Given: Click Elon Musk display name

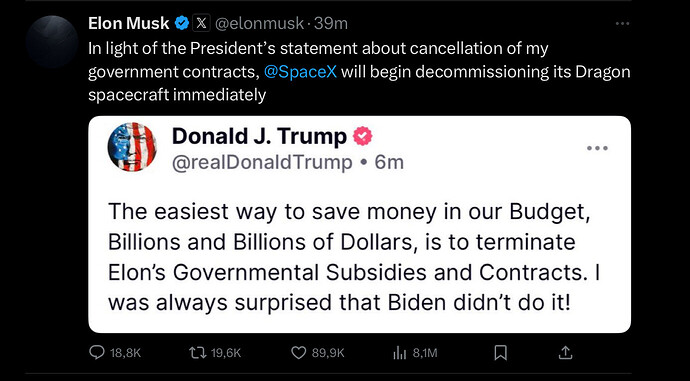Looking at the screenshot, I should pos(128,23).
